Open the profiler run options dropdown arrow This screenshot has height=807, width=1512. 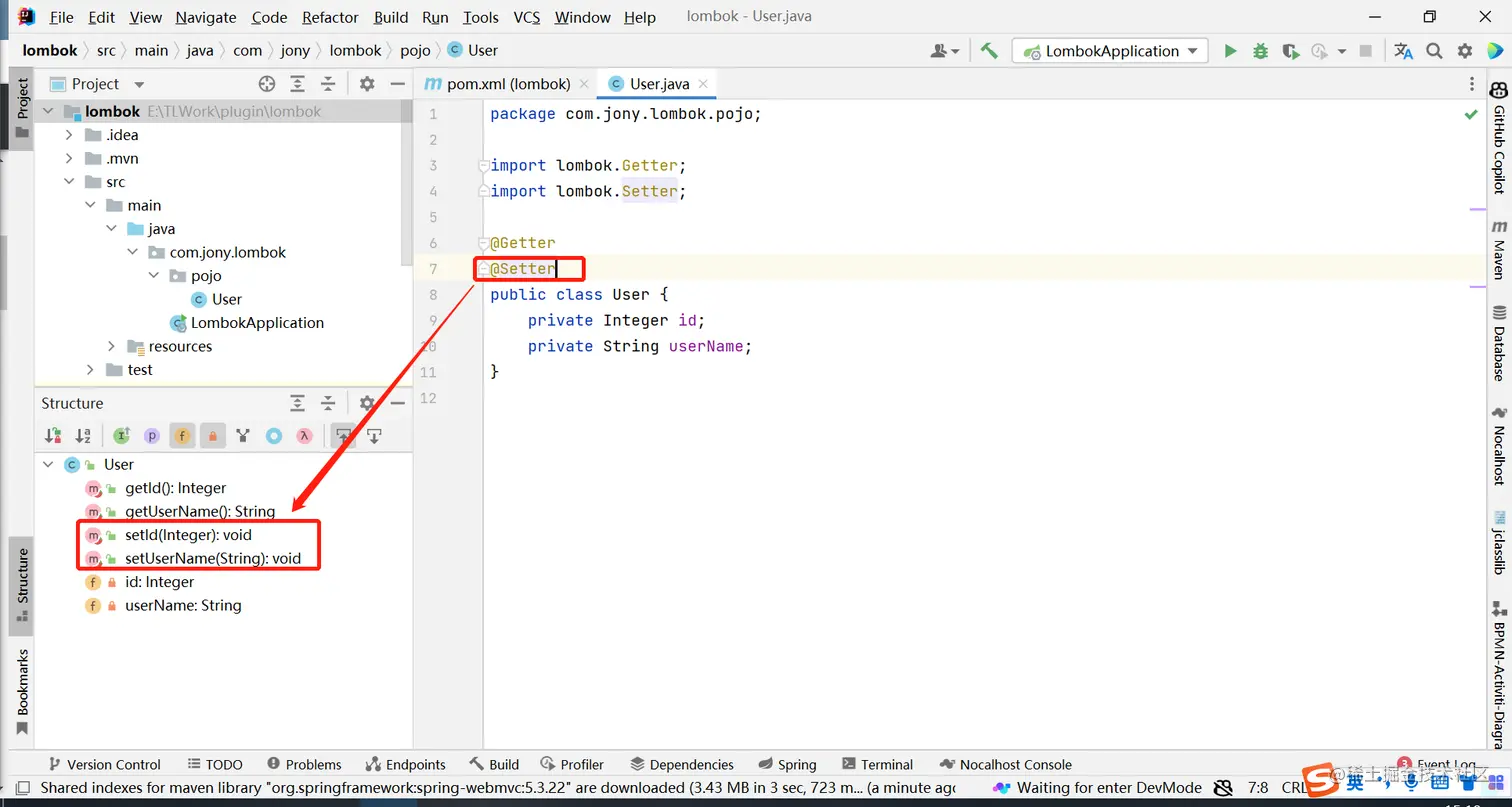(1342, 52)
